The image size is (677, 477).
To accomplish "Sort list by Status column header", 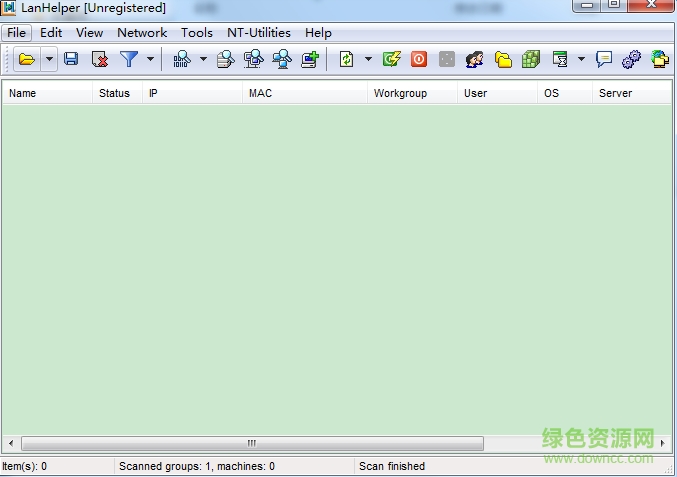I will (117, 93).
